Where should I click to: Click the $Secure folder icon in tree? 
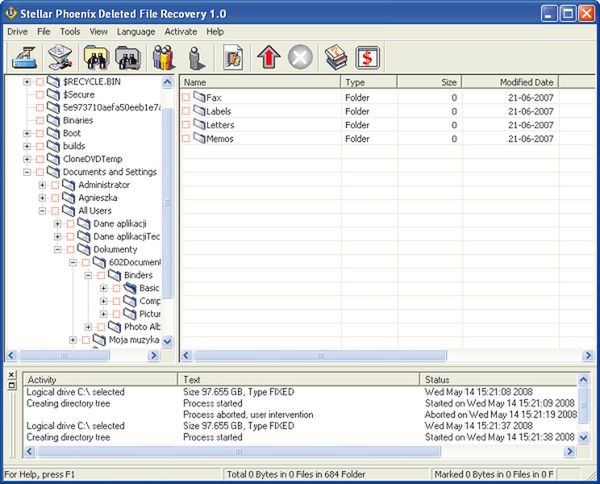click(54, 94)
